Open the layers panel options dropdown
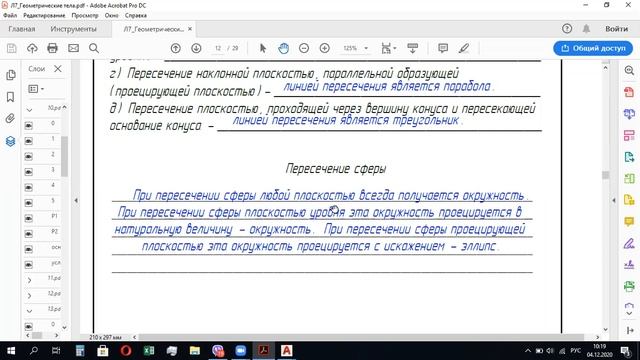Viewport: 640px width, 360px height. tap(36, 89)
